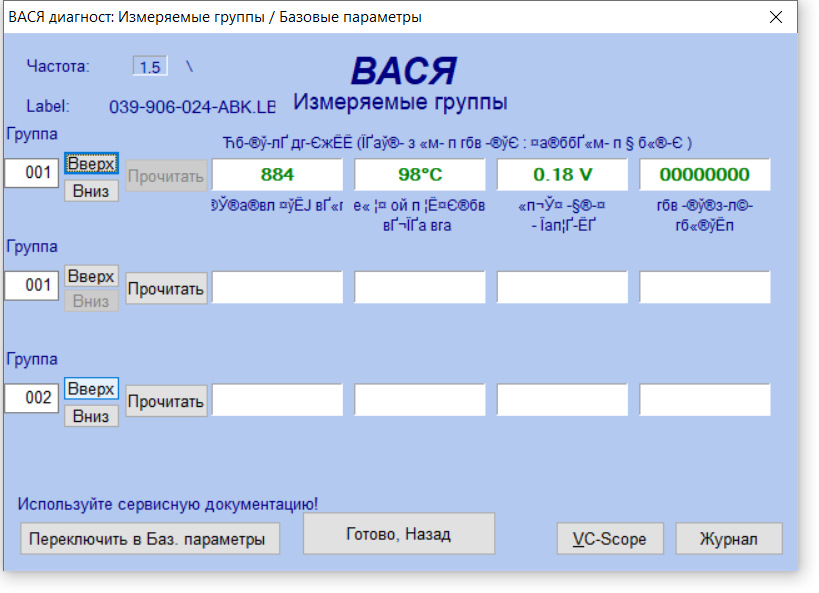
Task: Focus the group 002 number field
Action: [32, 398]
